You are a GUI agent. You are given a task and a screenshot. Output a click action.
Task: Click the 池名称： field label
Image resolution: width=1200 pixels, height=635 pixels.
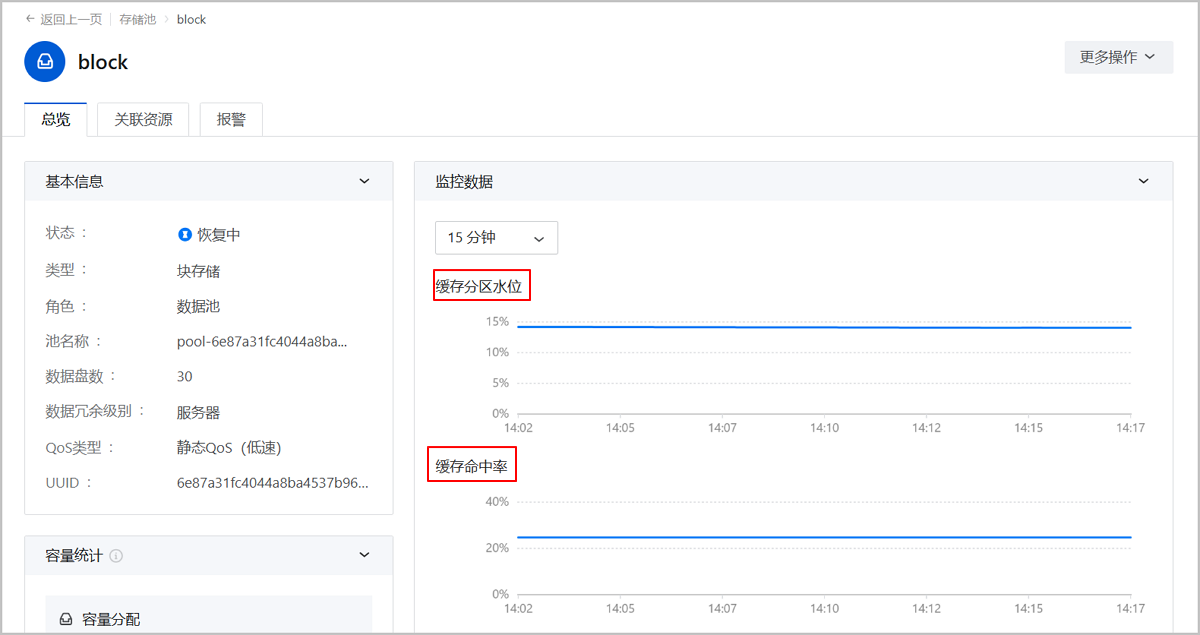pyautogui.click(x=74, y=341)
